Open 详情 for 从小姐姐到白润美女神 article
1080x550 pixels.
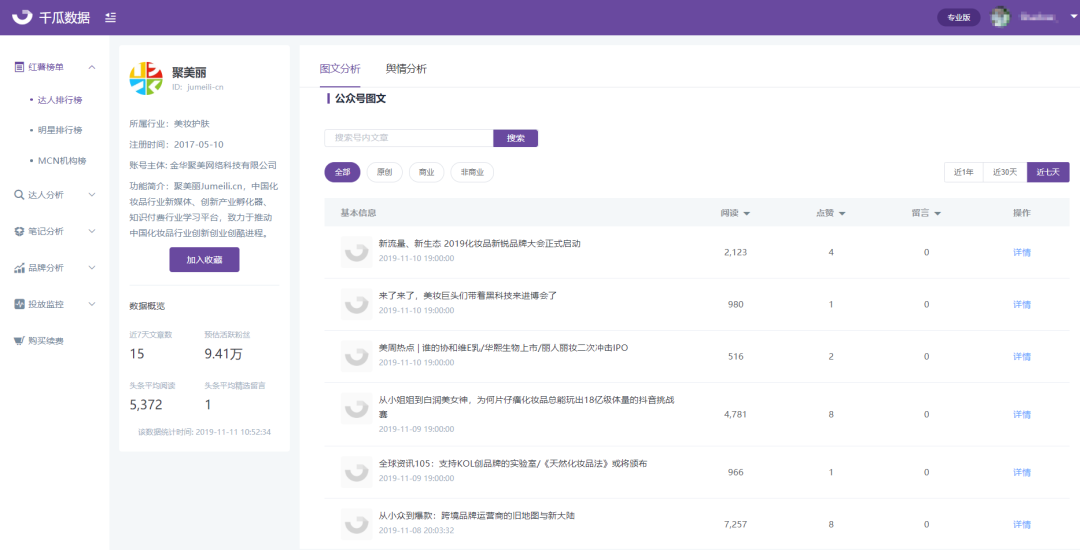coord(1021,414)
